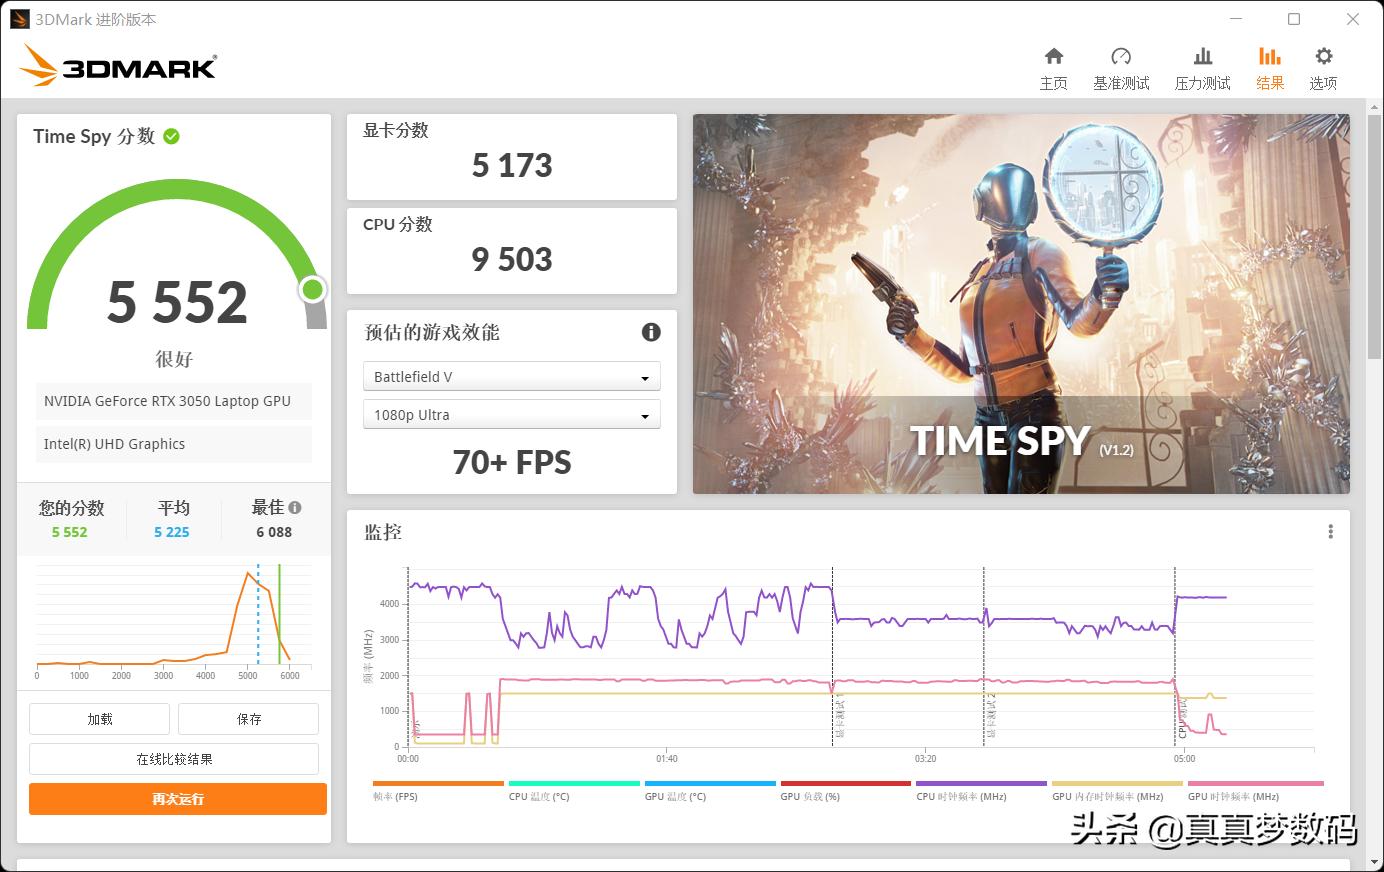
Task: Click 在线比较结果 to compare online
Action: pyautogui.click(x=174, y=759)
